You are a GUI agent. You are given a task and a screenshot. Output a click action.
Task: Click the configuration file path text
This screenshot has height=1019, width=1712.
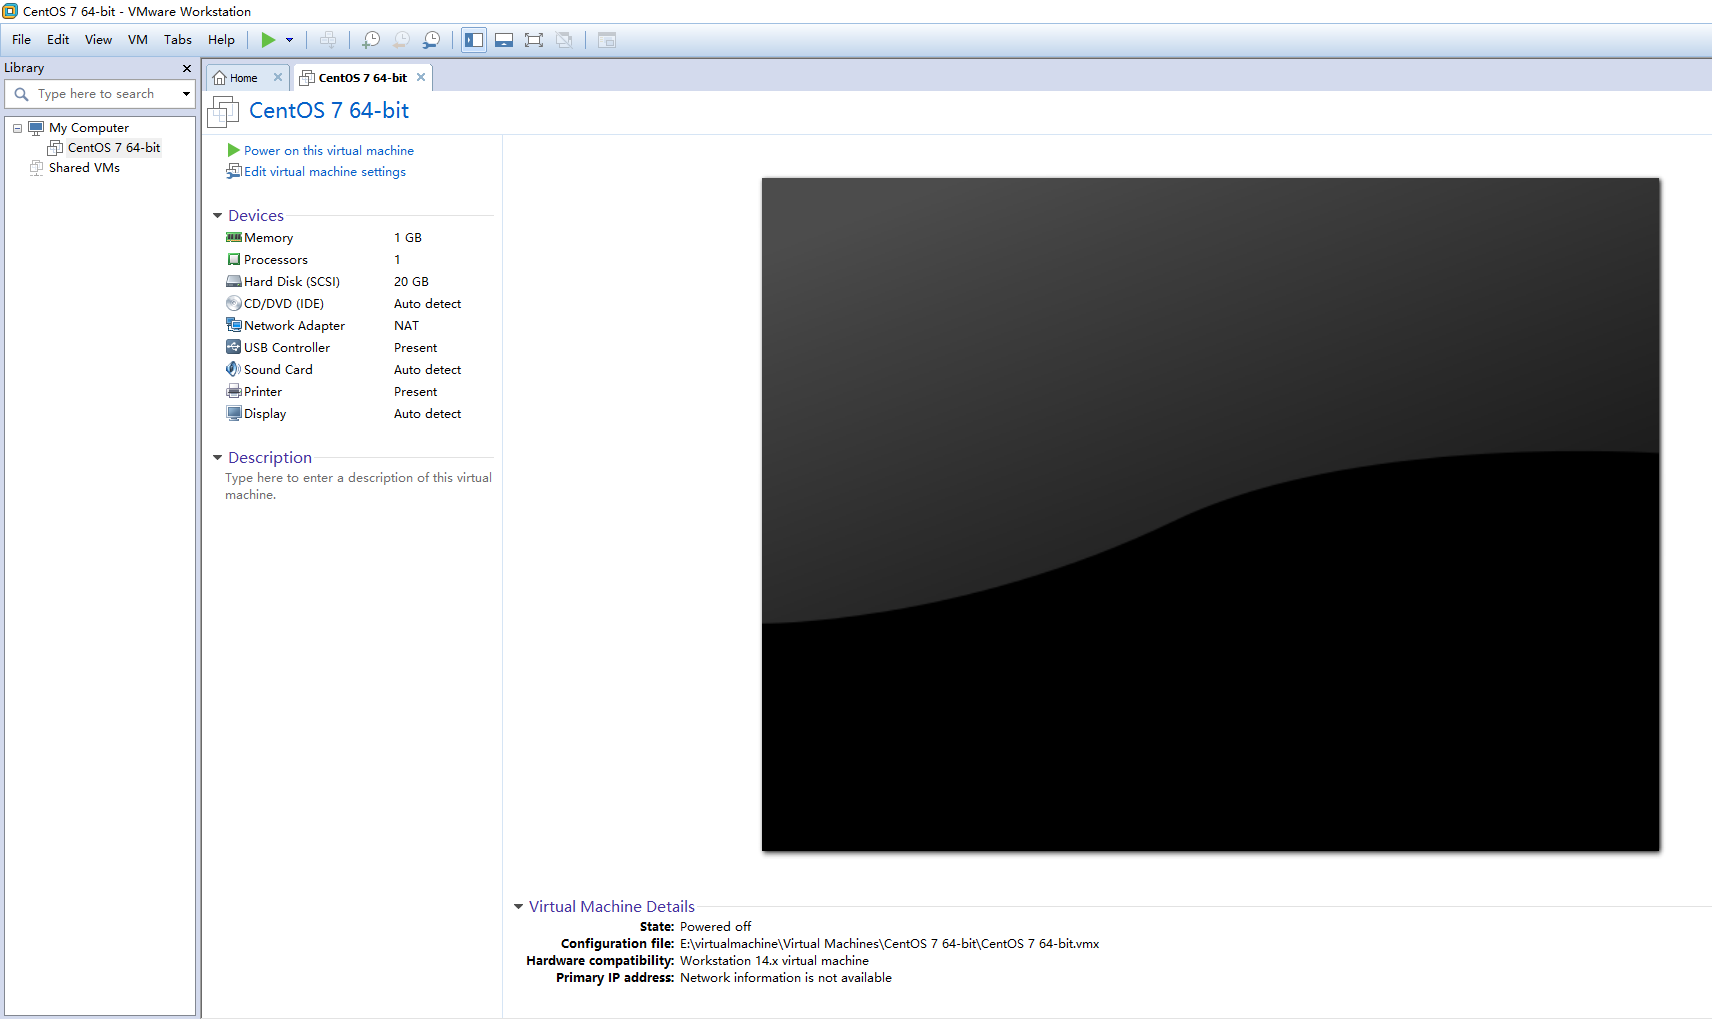pos(890,944)
